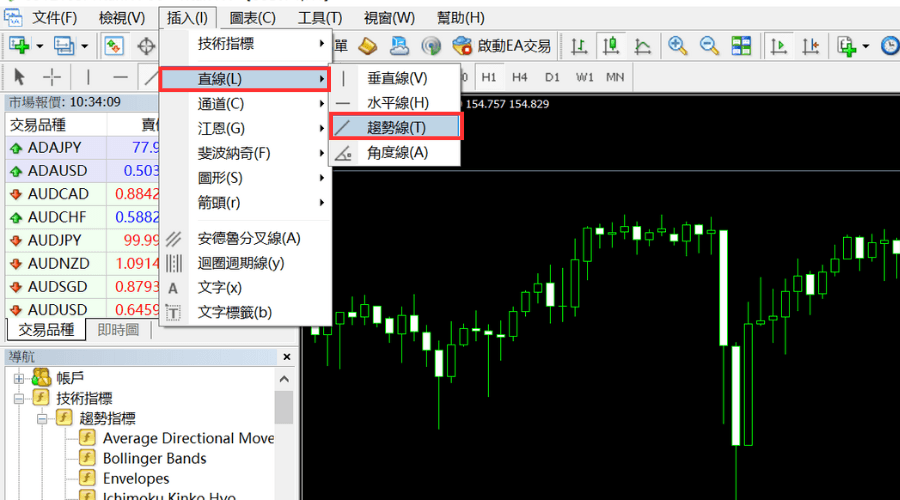900x500 pixels.
Task: Open the 圖表(C) menu
Action: tap(252, 17)
